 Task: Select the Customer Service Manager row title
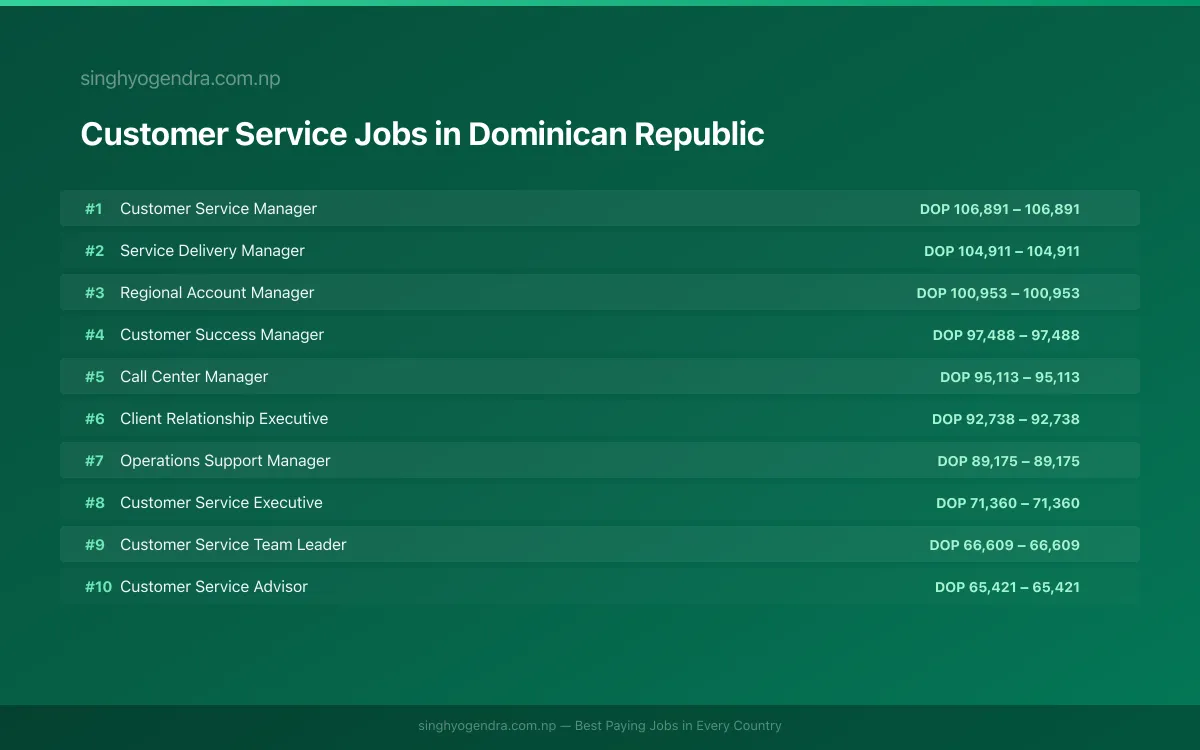(x=218, y=209)
